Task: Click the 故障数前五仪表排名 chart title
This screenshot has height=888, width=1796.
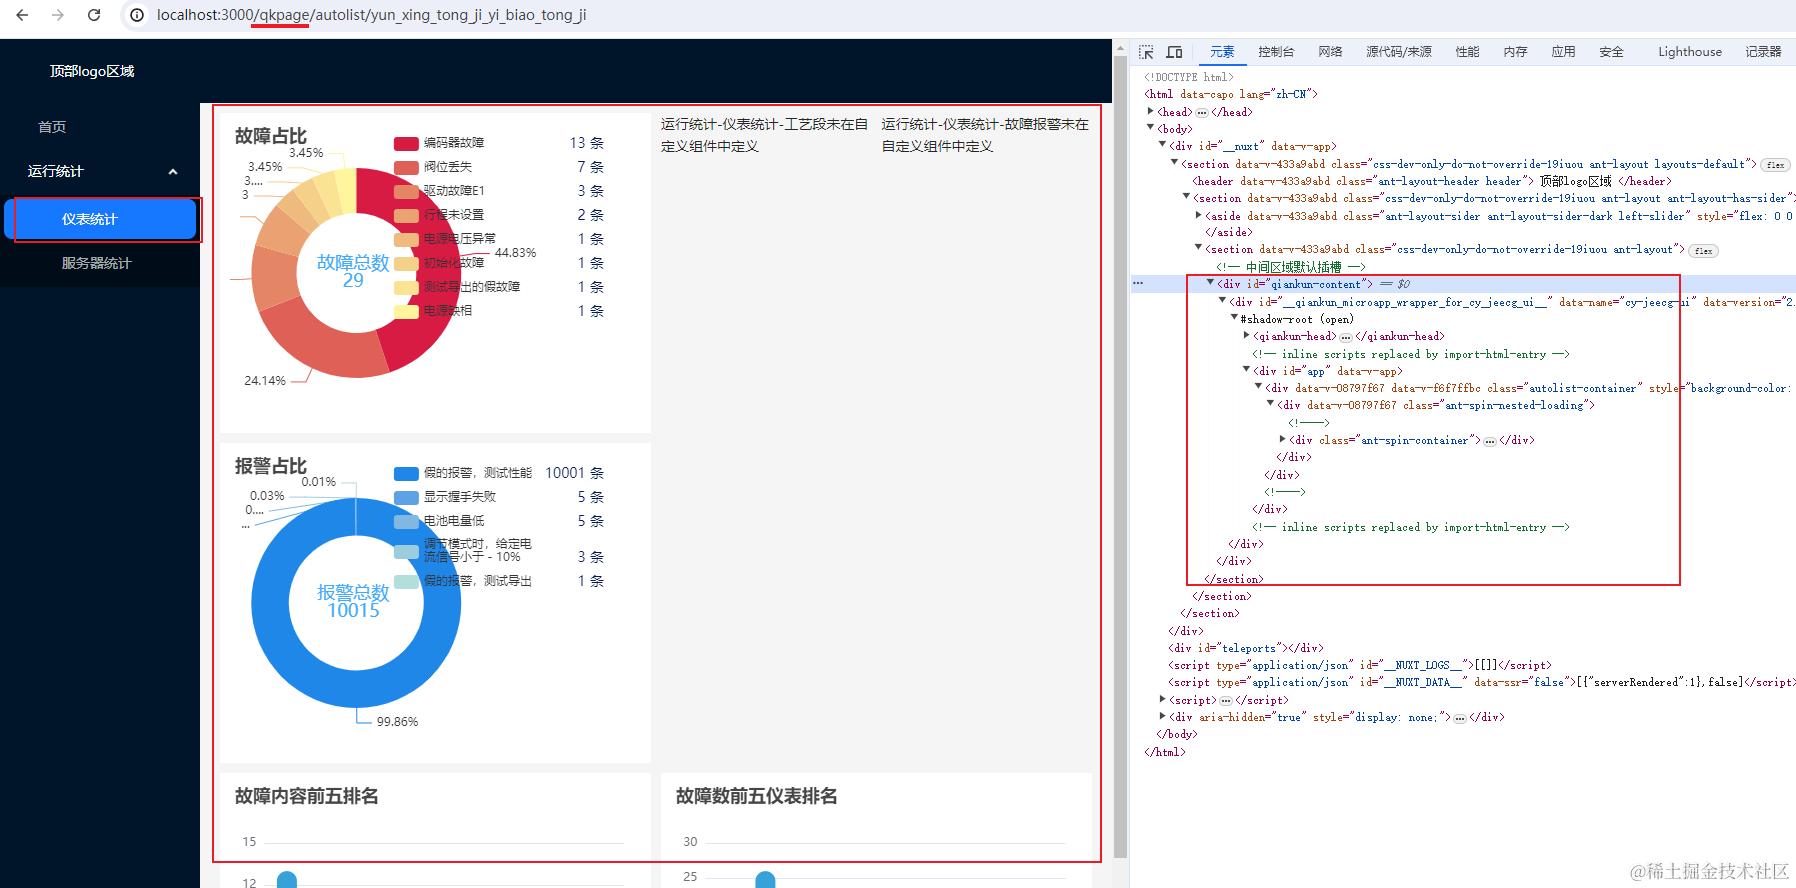Action: (757, 796)
